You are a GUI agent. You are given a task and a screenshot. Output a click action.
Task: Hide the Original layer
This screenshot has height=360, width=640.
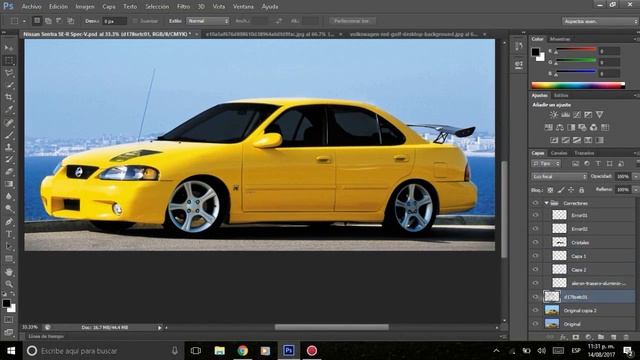click(x=535, y=324)
